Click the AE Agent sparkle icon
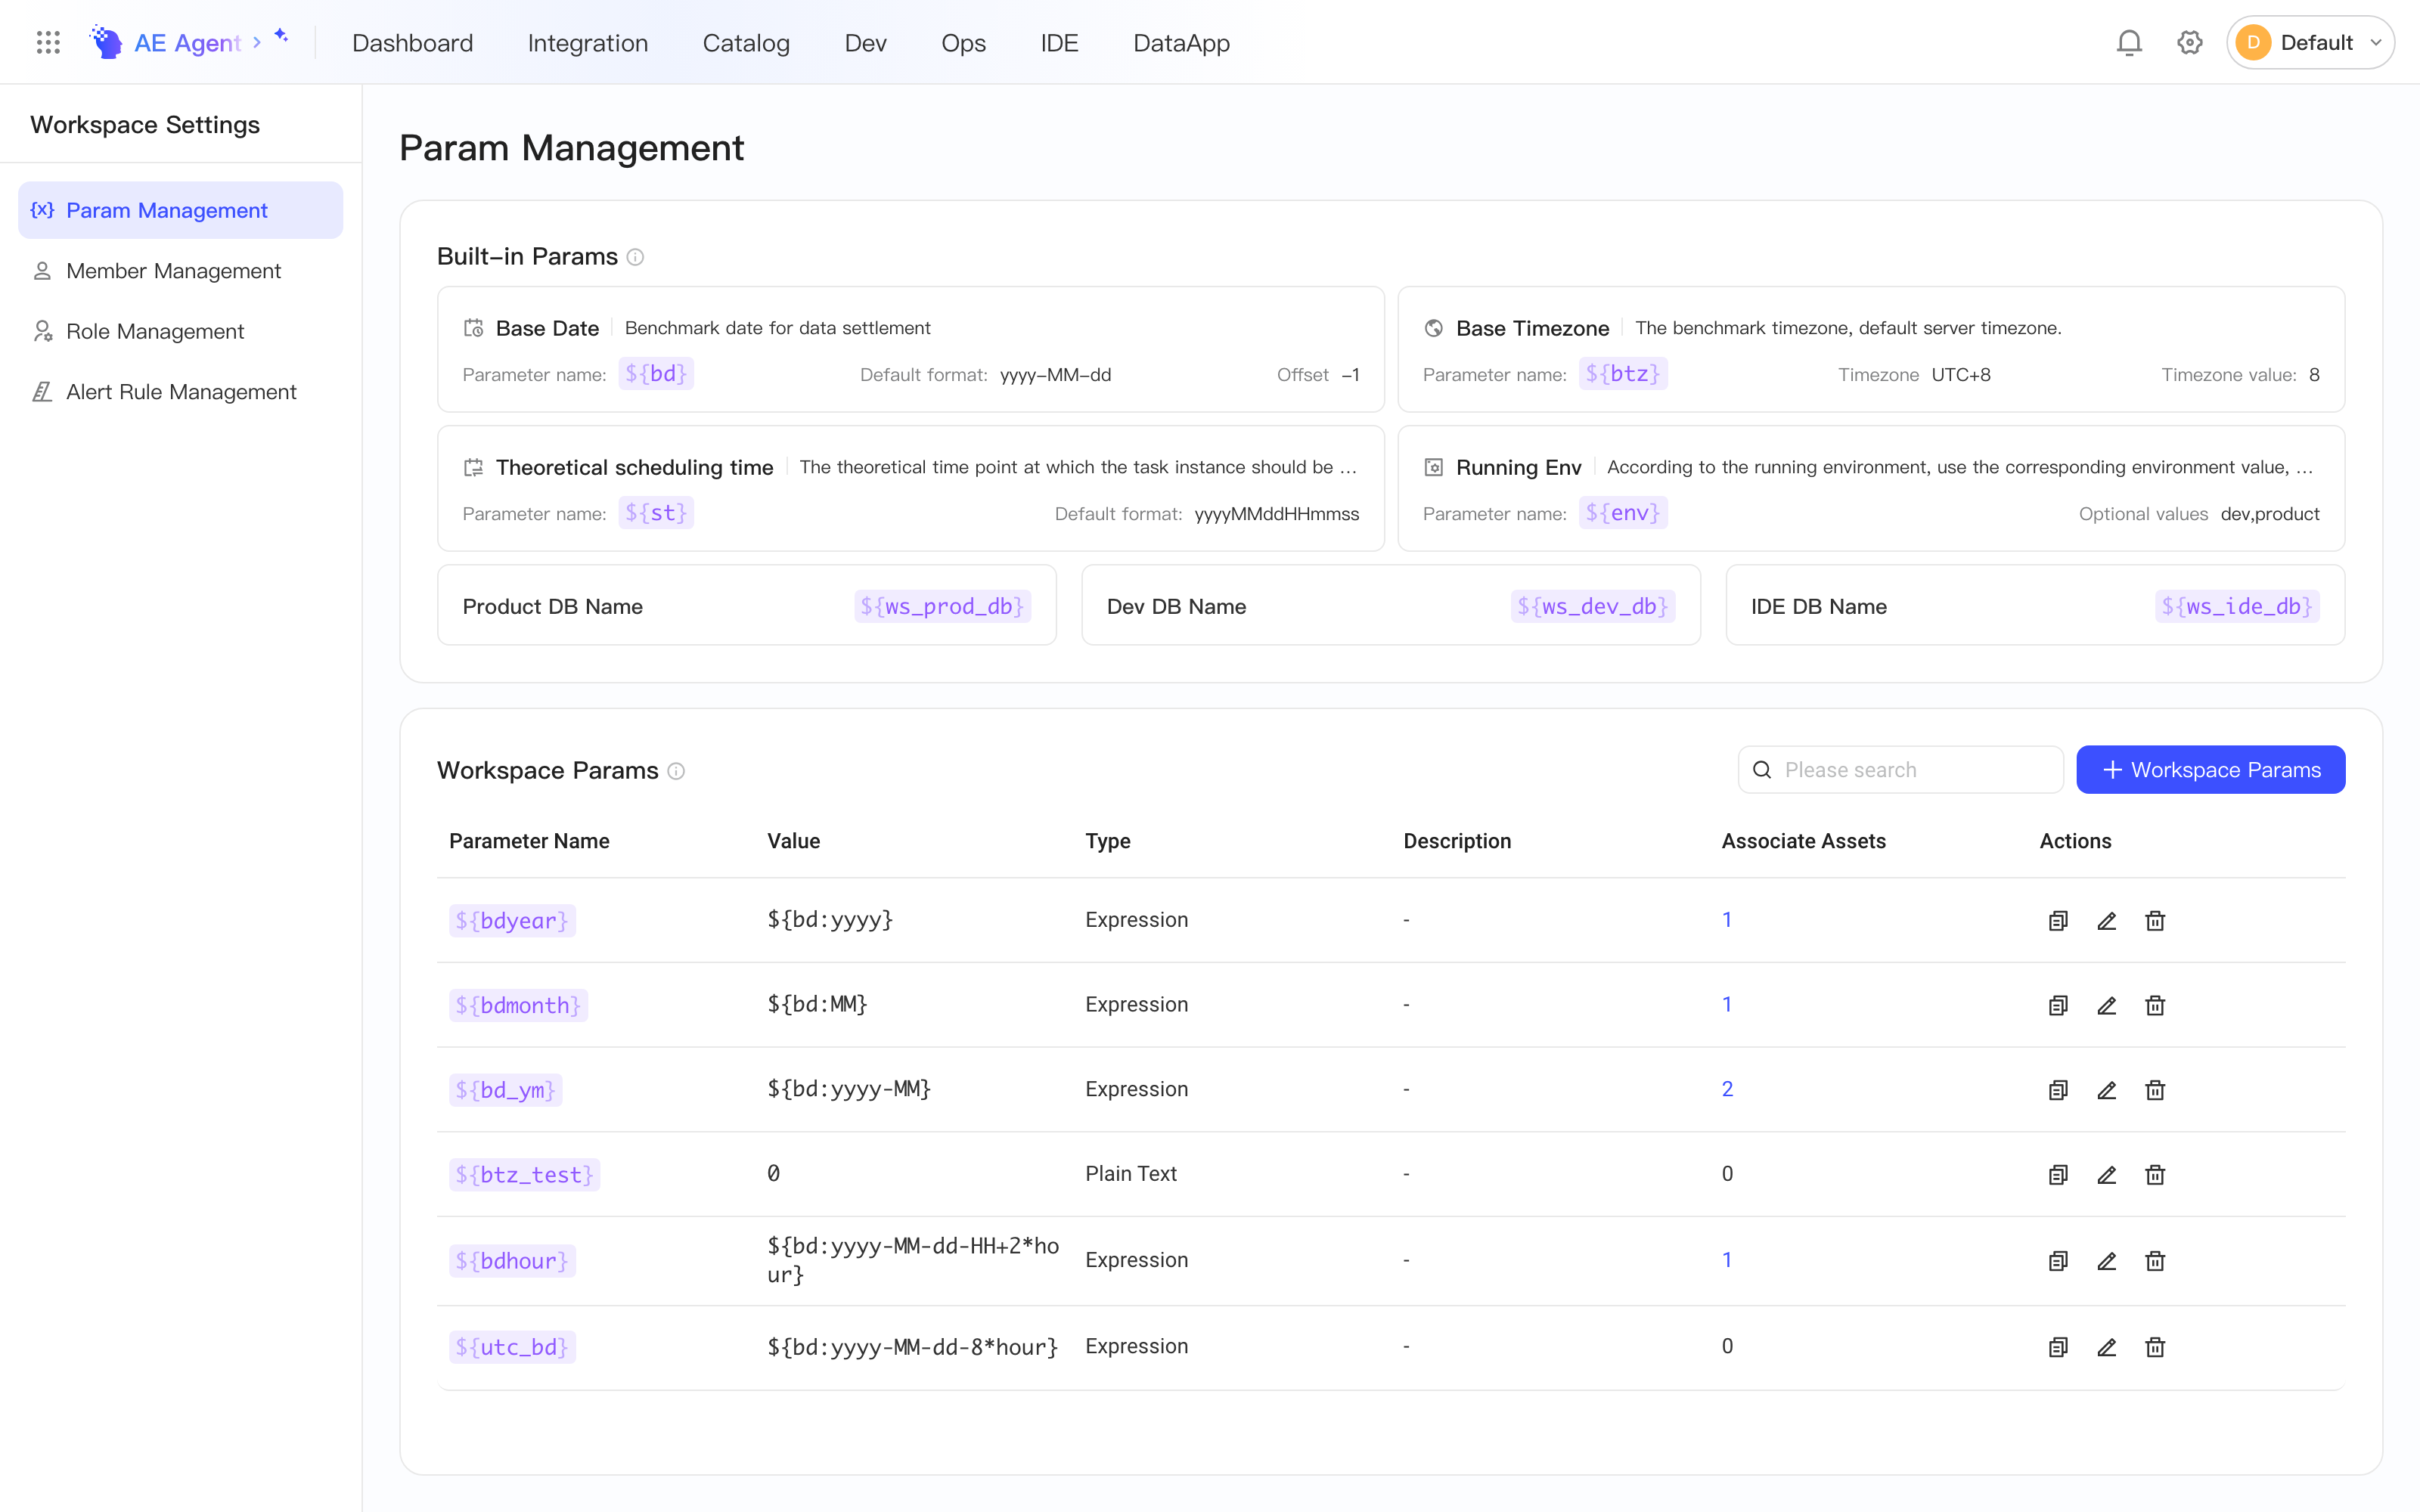 click(282, 36)
